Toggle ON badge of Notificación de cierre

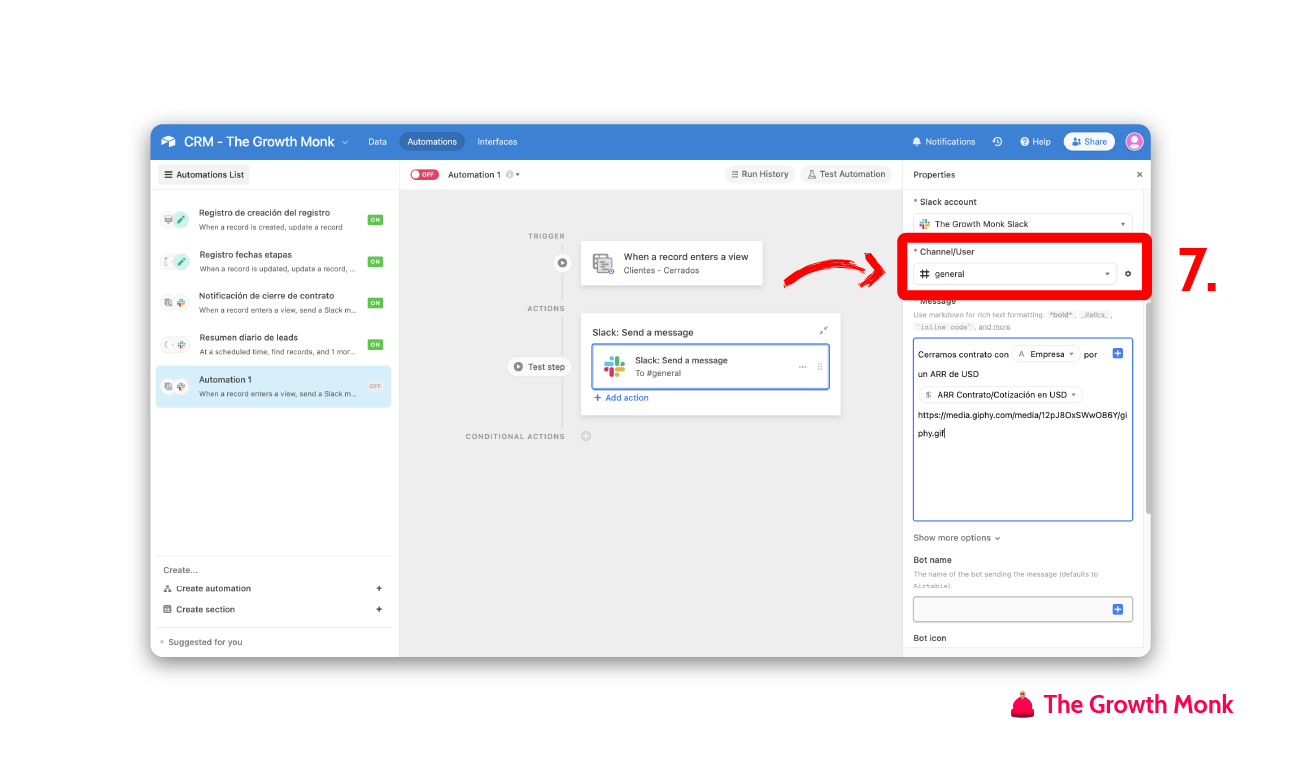pos(375,303)
